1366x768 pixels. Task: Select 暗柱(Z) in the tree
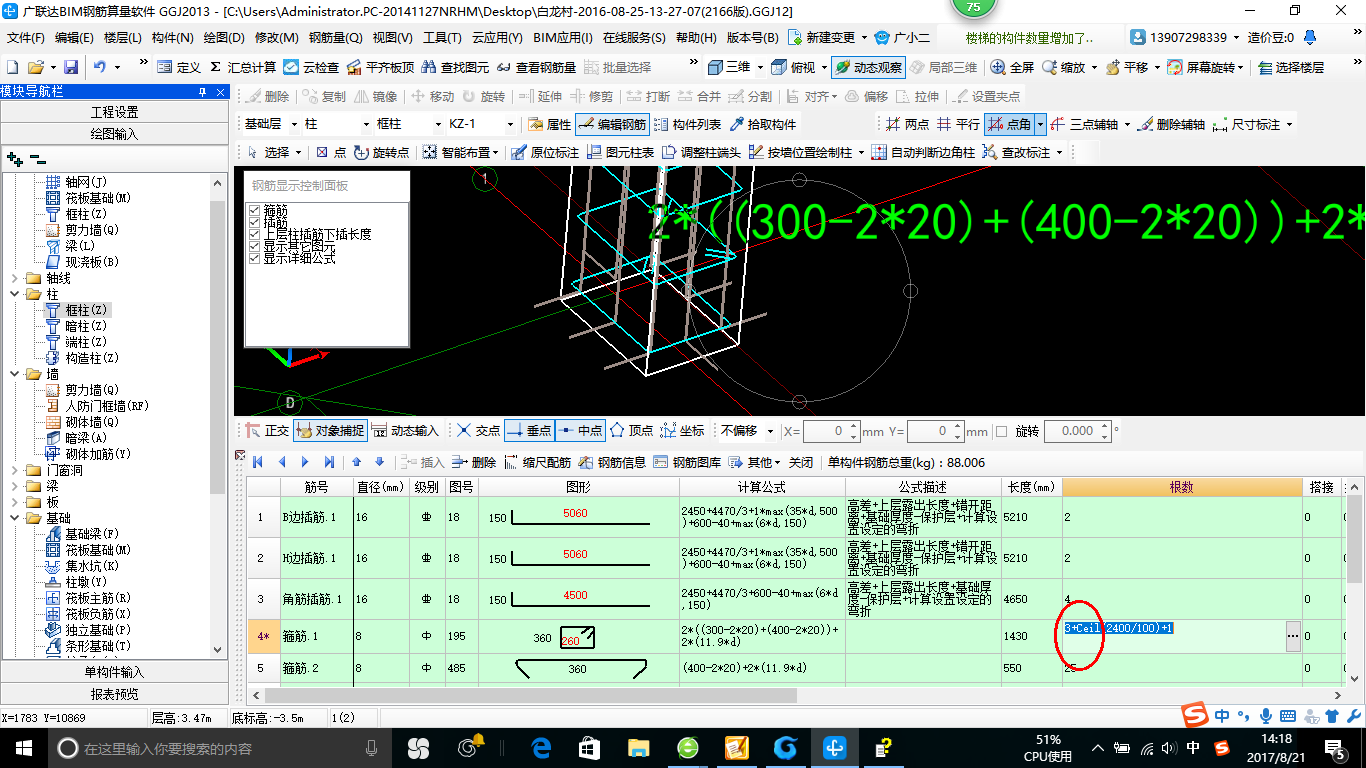86,326
